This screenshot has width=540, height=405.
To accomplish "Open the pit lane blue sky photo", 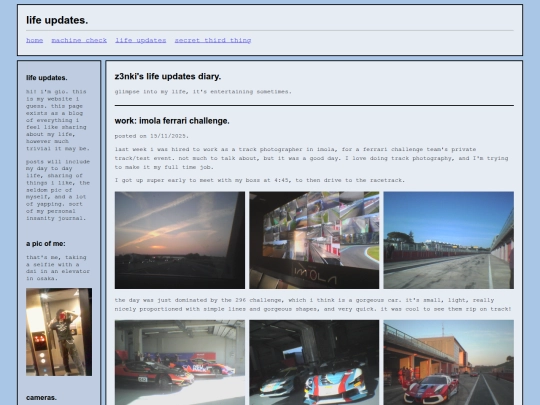I will (448, 240).
